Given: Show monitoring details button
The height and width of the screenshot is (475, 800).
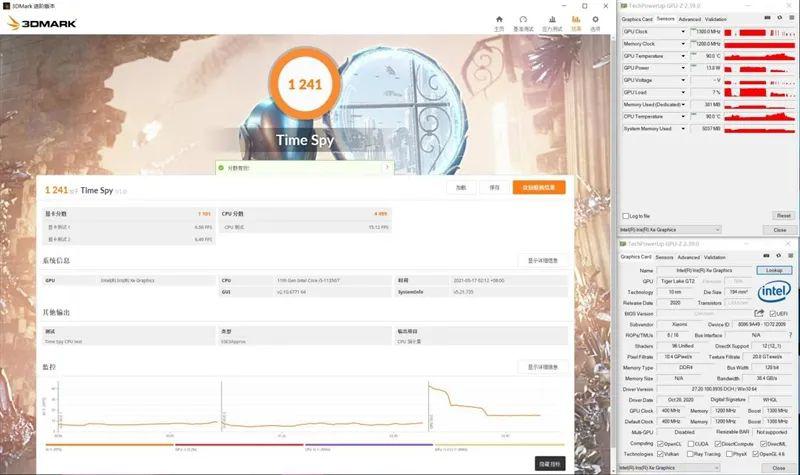Looking at the screenshot, I should click(542, 367).
